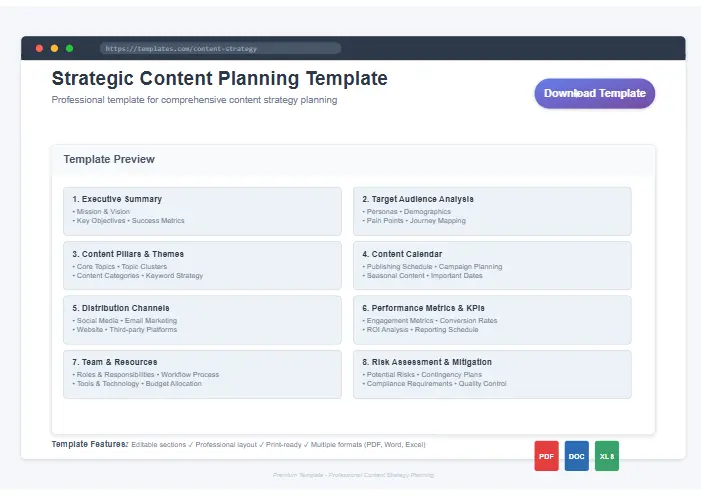The height and width of the screenshot is (496, 701).
Task: Click 'Seasonal Content • Important Dates' line
Action: [x=424, y=276]
